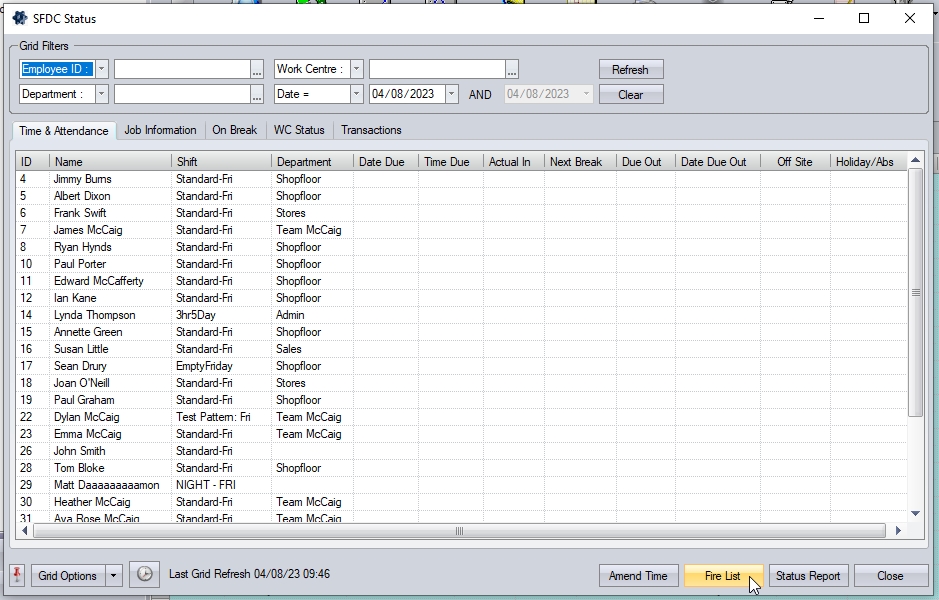Switch to the WC Status tab
This screenshot has height=600, width=939.
tap(299, 130)
